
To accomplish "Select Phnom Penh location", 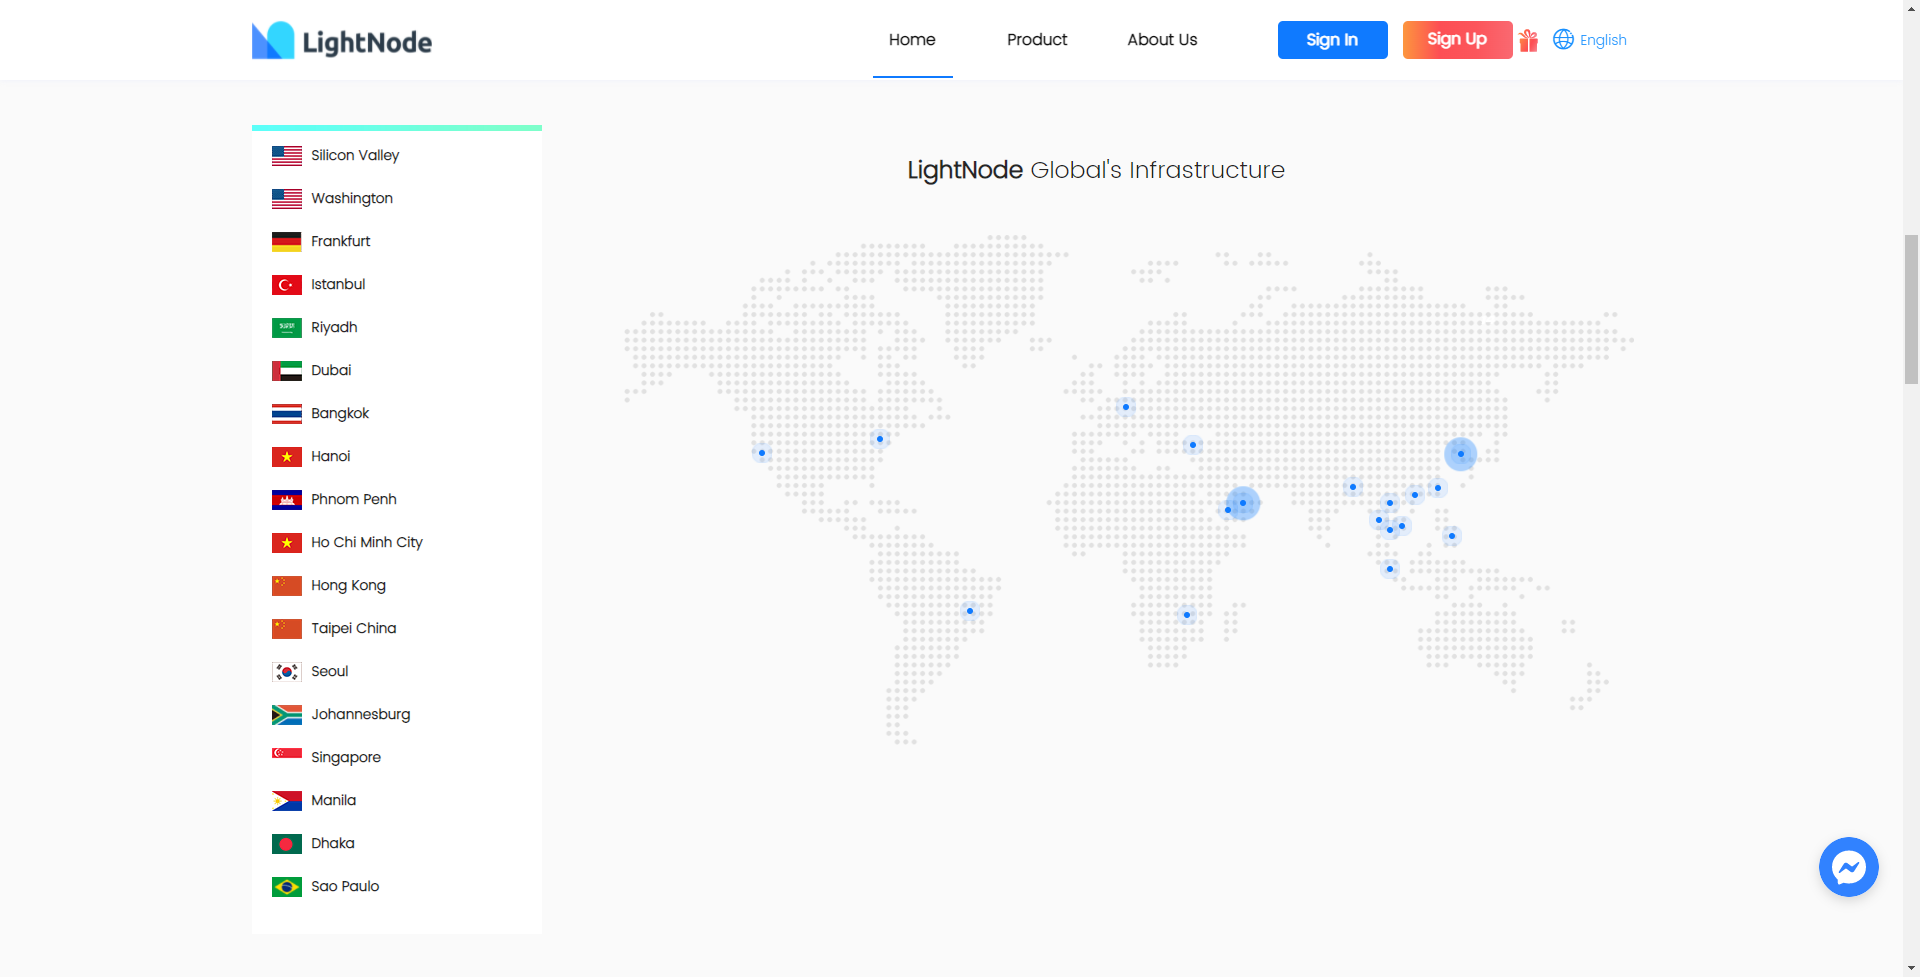I will [354, 499].
